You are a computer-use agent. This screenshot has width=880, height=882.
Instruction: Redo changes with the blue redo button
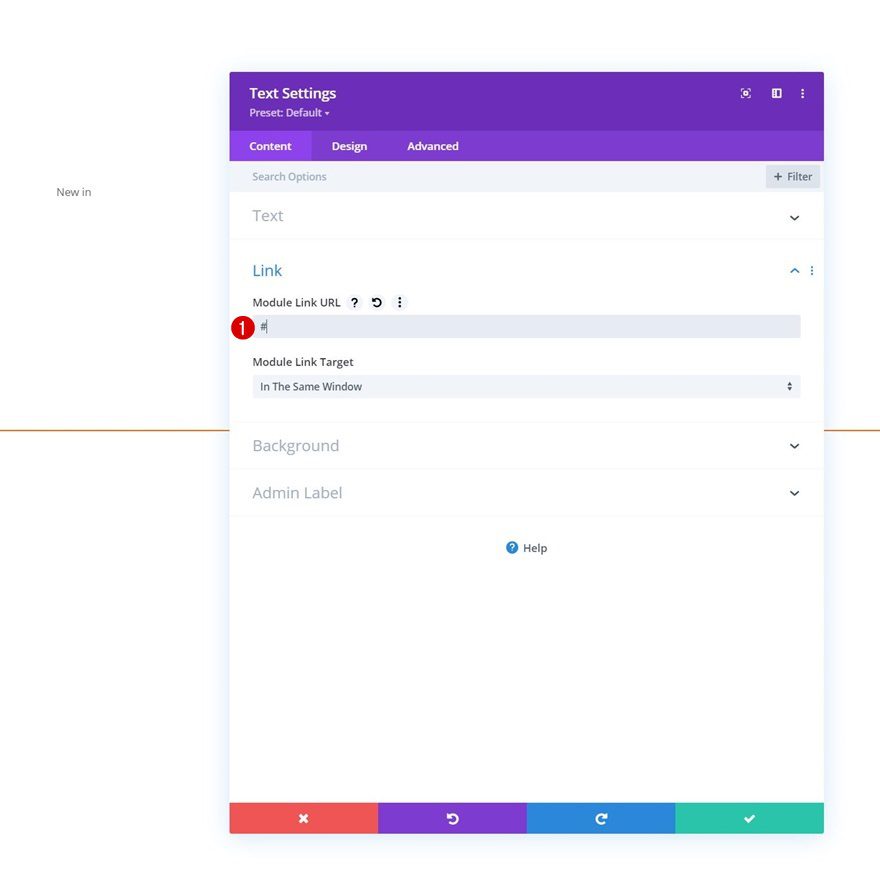click(x=600, y=817)
